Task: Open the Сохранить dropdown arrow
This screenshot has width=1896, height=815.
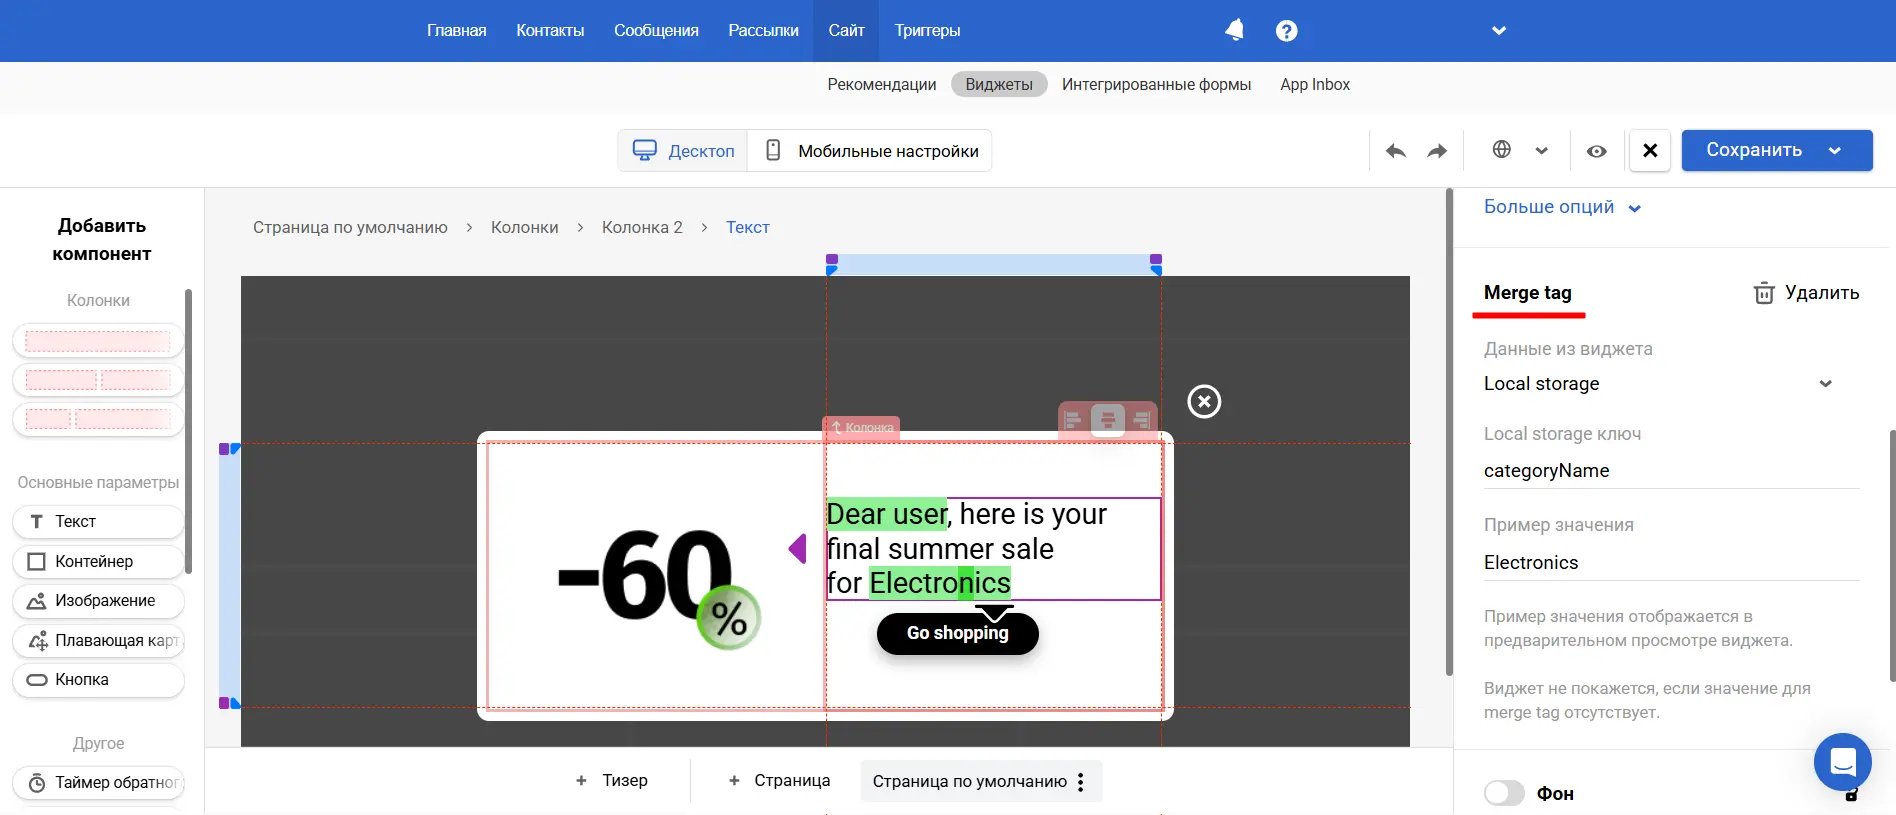Action: [1835, 151]
